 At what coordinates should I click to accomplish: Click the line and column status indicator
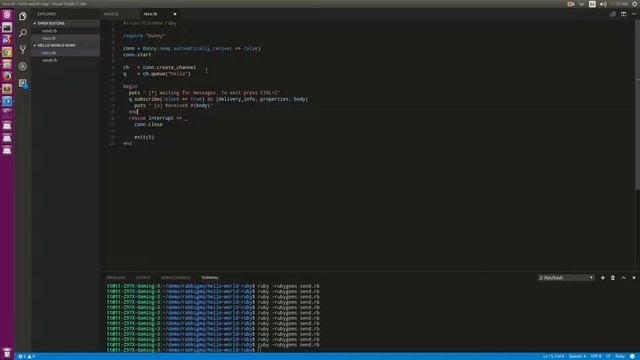(x=553, y=356)
